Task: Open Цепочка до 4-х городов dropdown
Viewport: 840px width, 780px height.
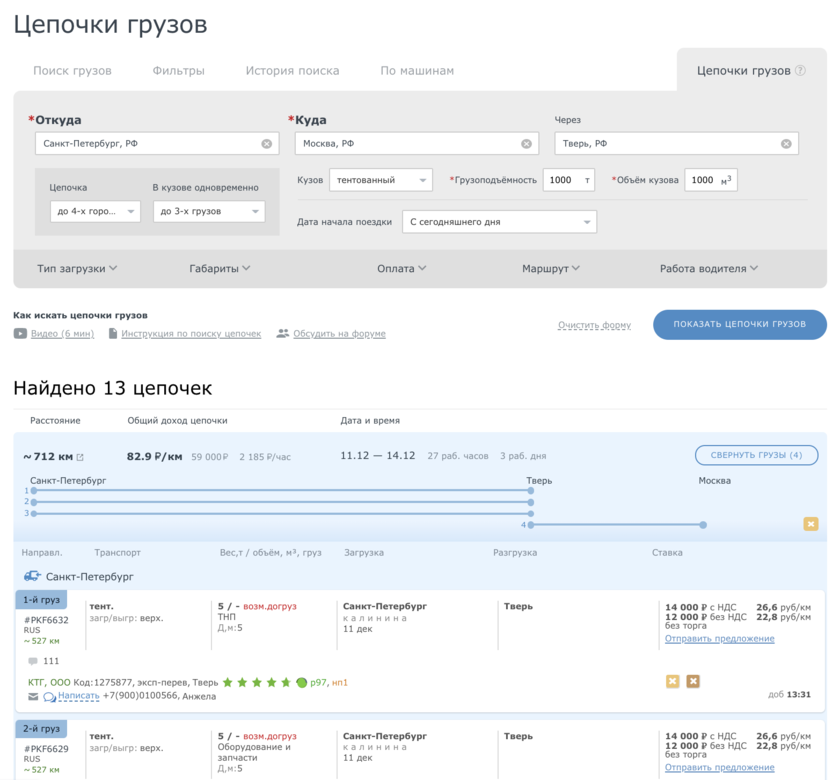Action: [x=96, y=211]
